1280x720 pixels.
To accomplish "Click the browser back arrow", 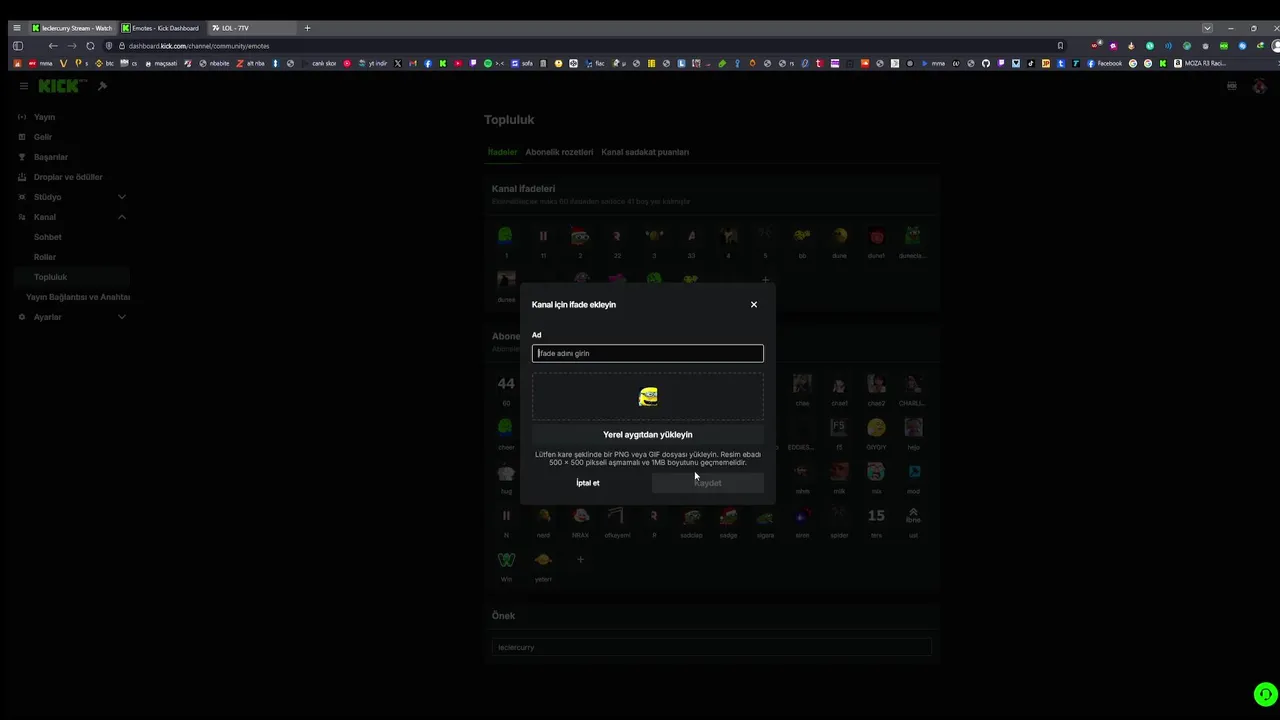I will pyautogui.click(x=53, y=46).
